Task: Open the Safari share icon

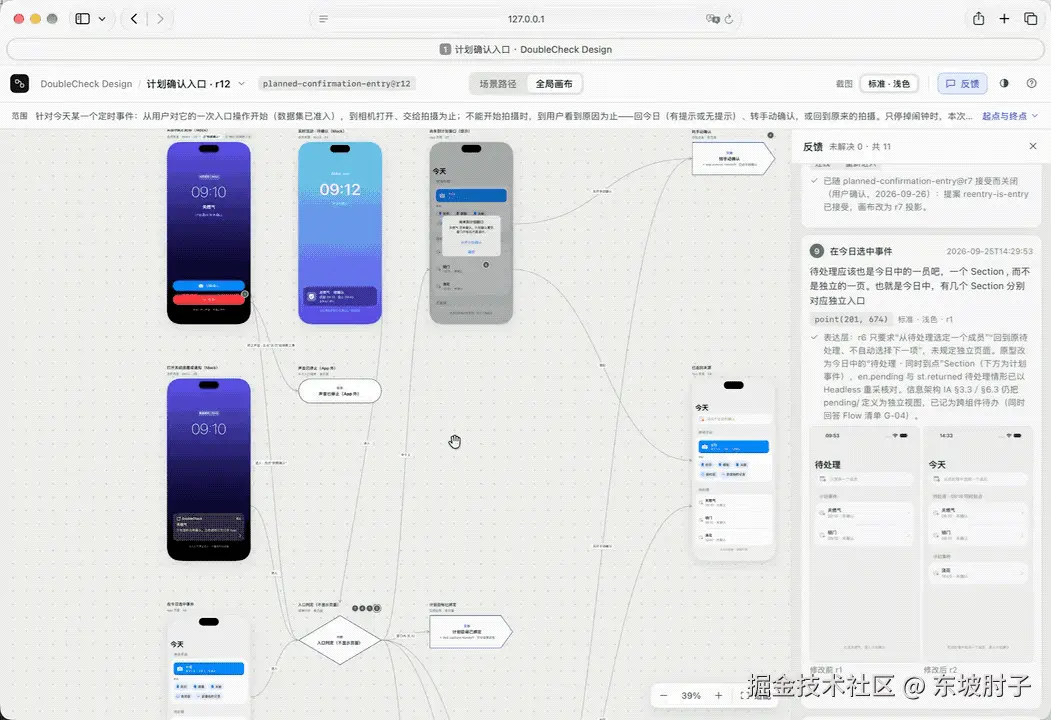Action: 979,19
